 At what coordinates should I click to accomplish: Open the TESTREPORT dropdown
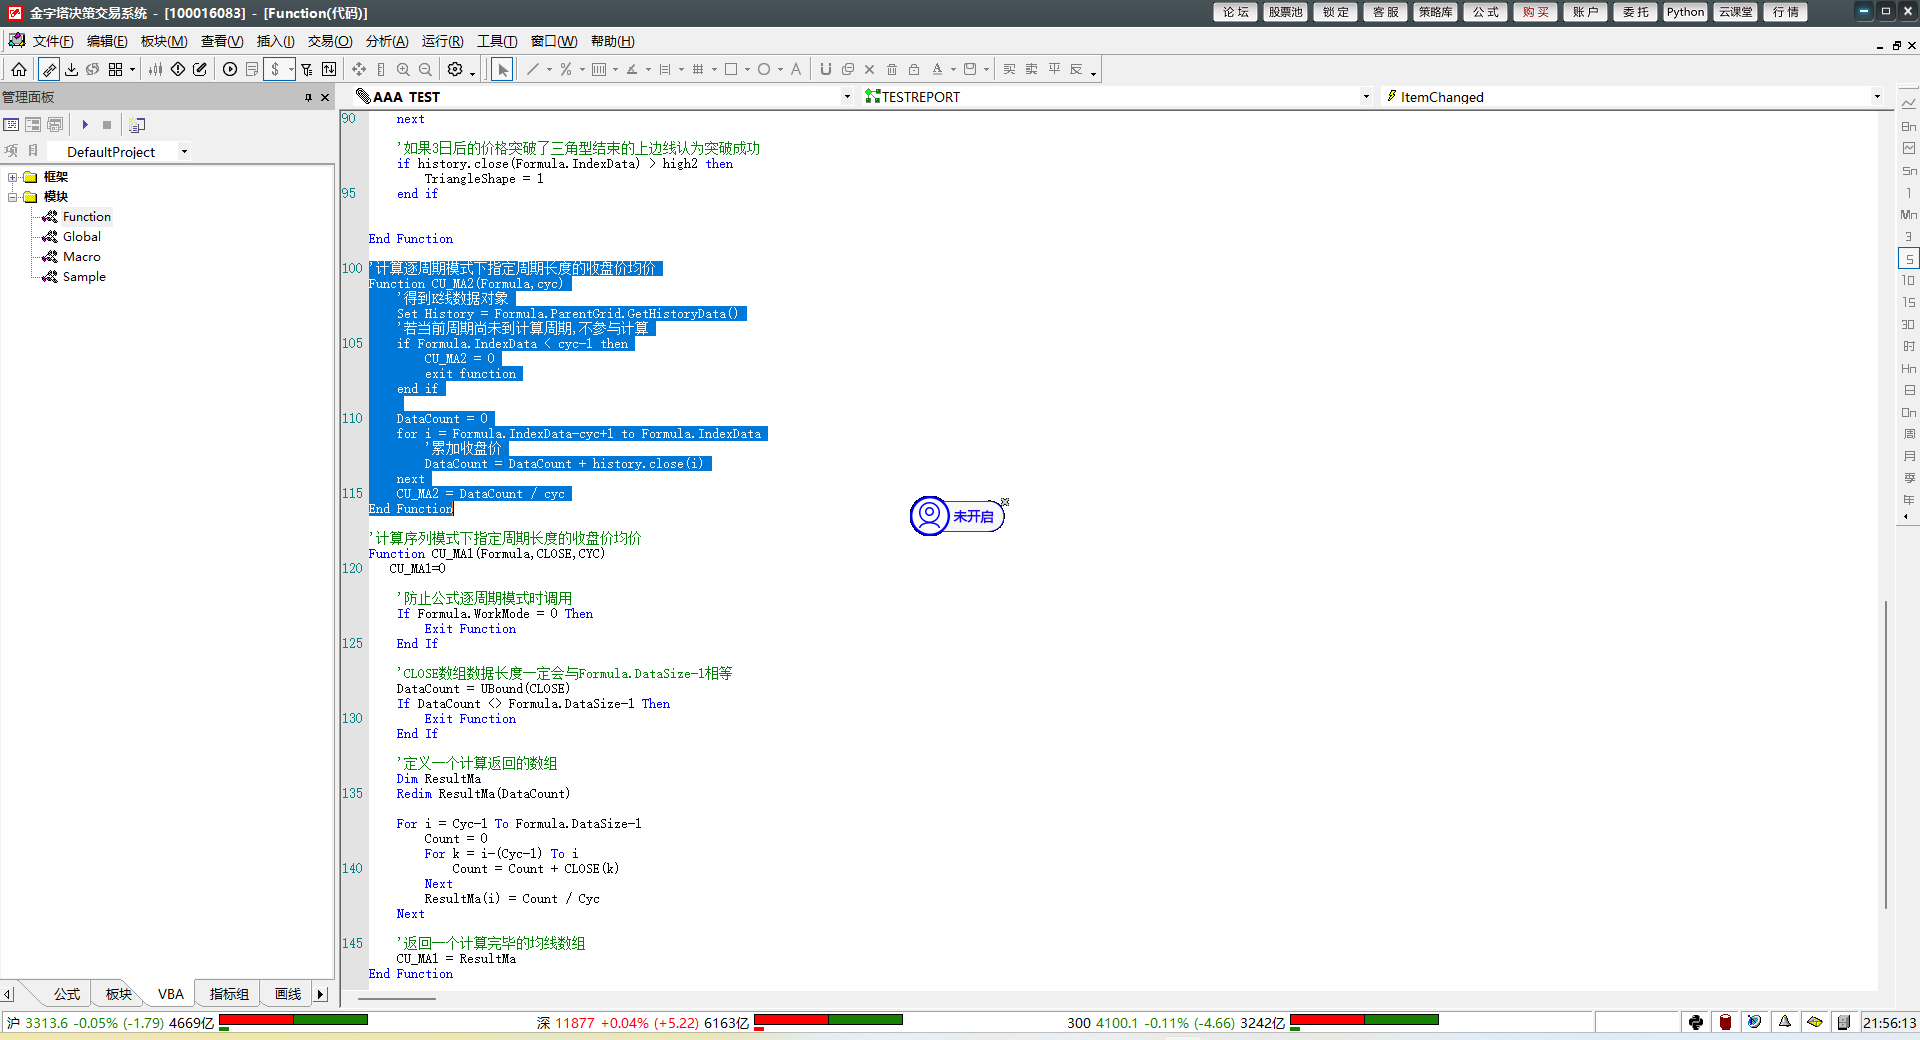coord(1366,97)
